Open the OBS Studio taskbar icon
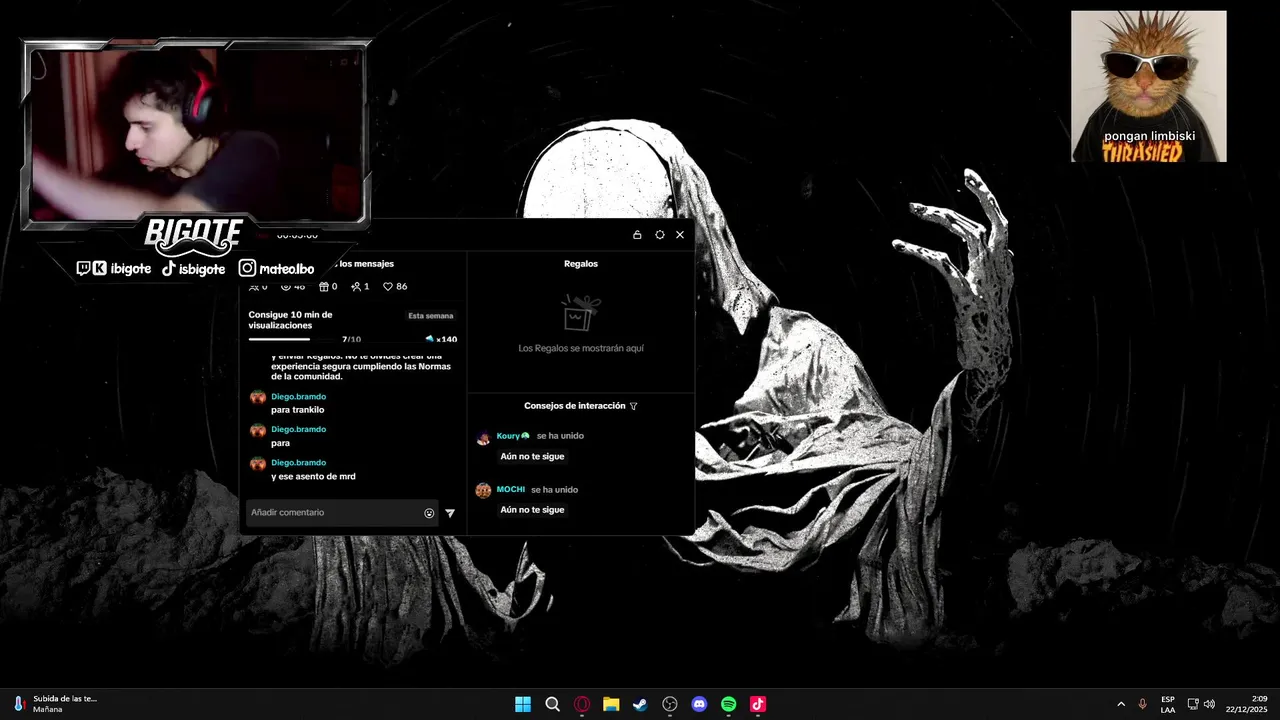This screenshot has width=1280, height=720. pyautogui.click(x=670, y=704)
